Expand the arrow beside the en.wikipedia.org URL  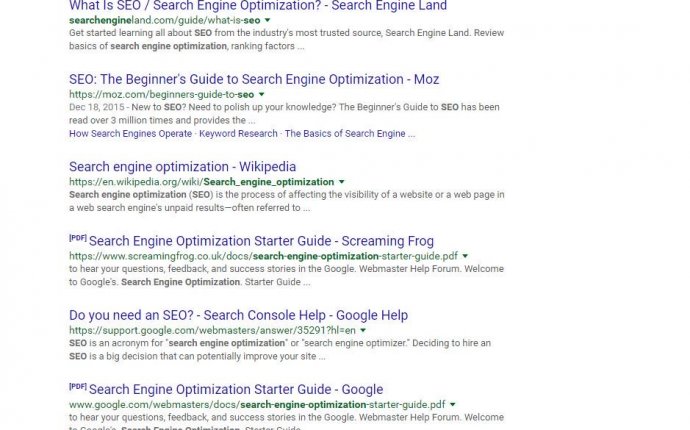342,182
